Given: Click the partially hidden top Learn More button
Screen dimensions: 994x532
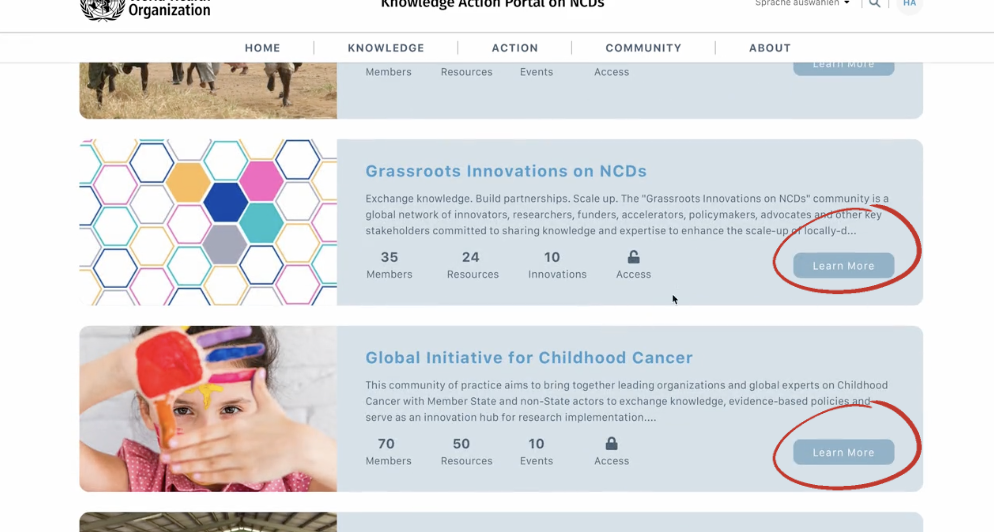Looking at the screenshot, I should tap(843, 66).
